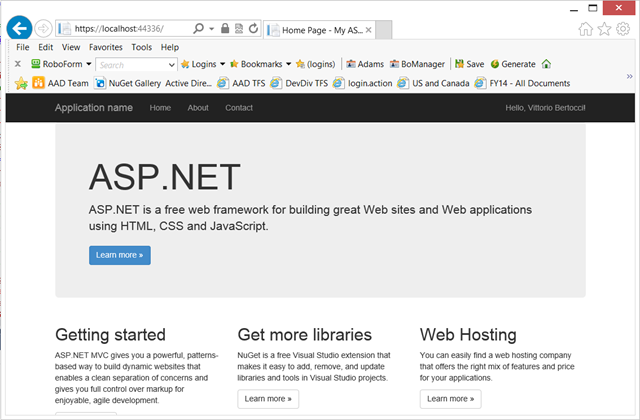Click the ASP.NET jumbotron heading
Screen dimensions: 640x420
(164, 177)
